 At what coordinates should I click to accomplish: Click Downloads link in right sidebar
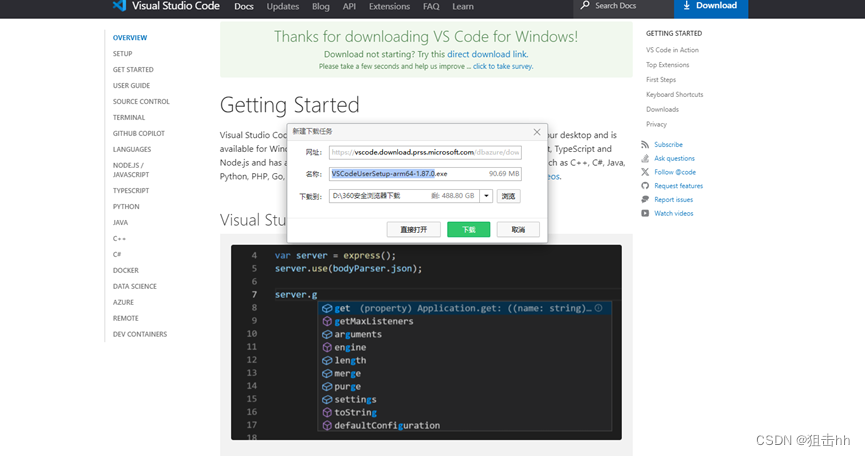[663, 110]
